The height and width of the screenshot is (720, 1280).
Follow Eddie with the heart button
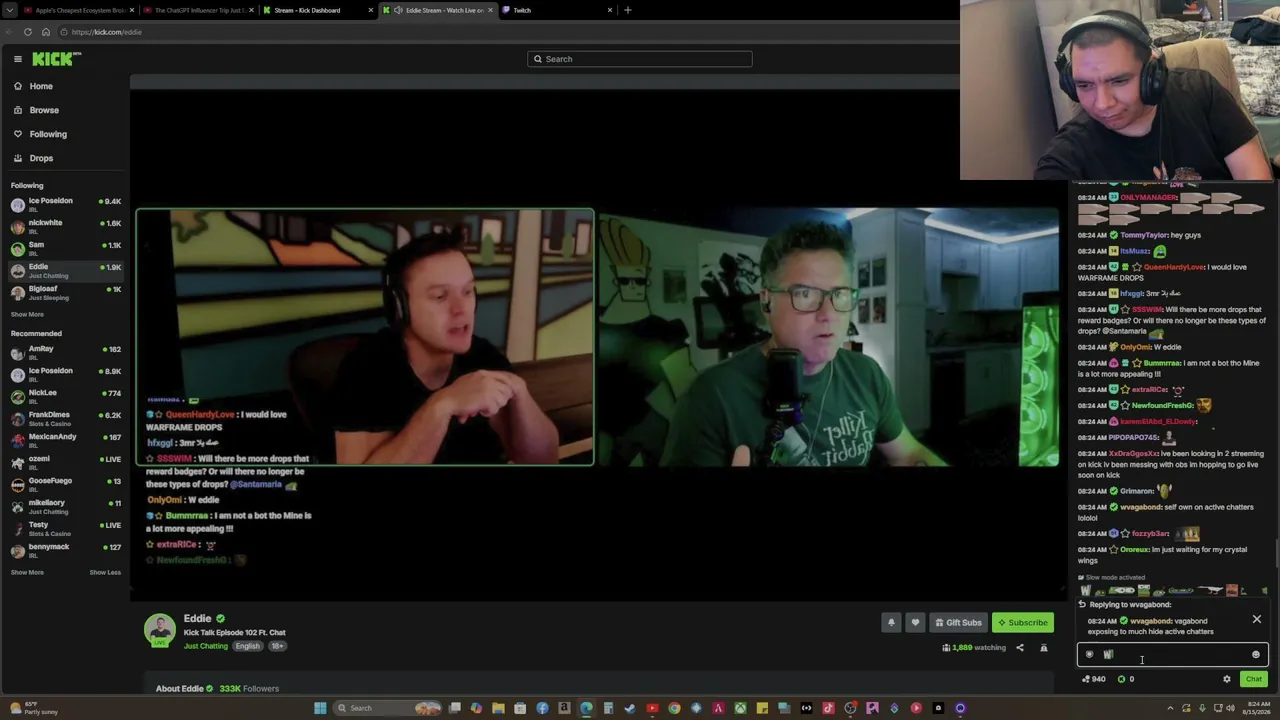[x=915, y=623]
